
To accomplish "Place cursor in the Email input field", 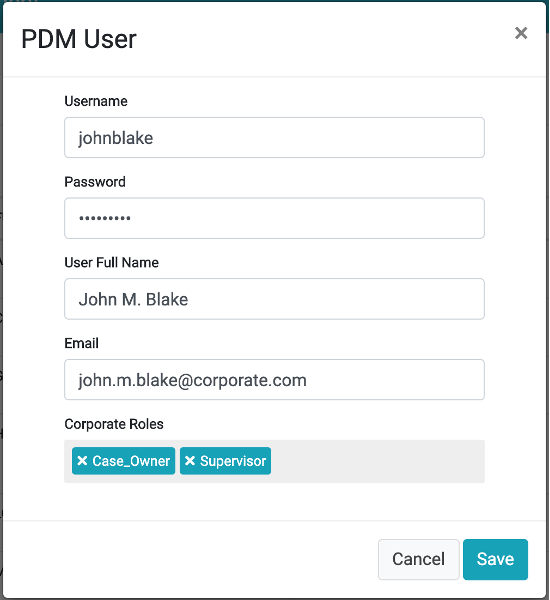I will coord(274,380).
